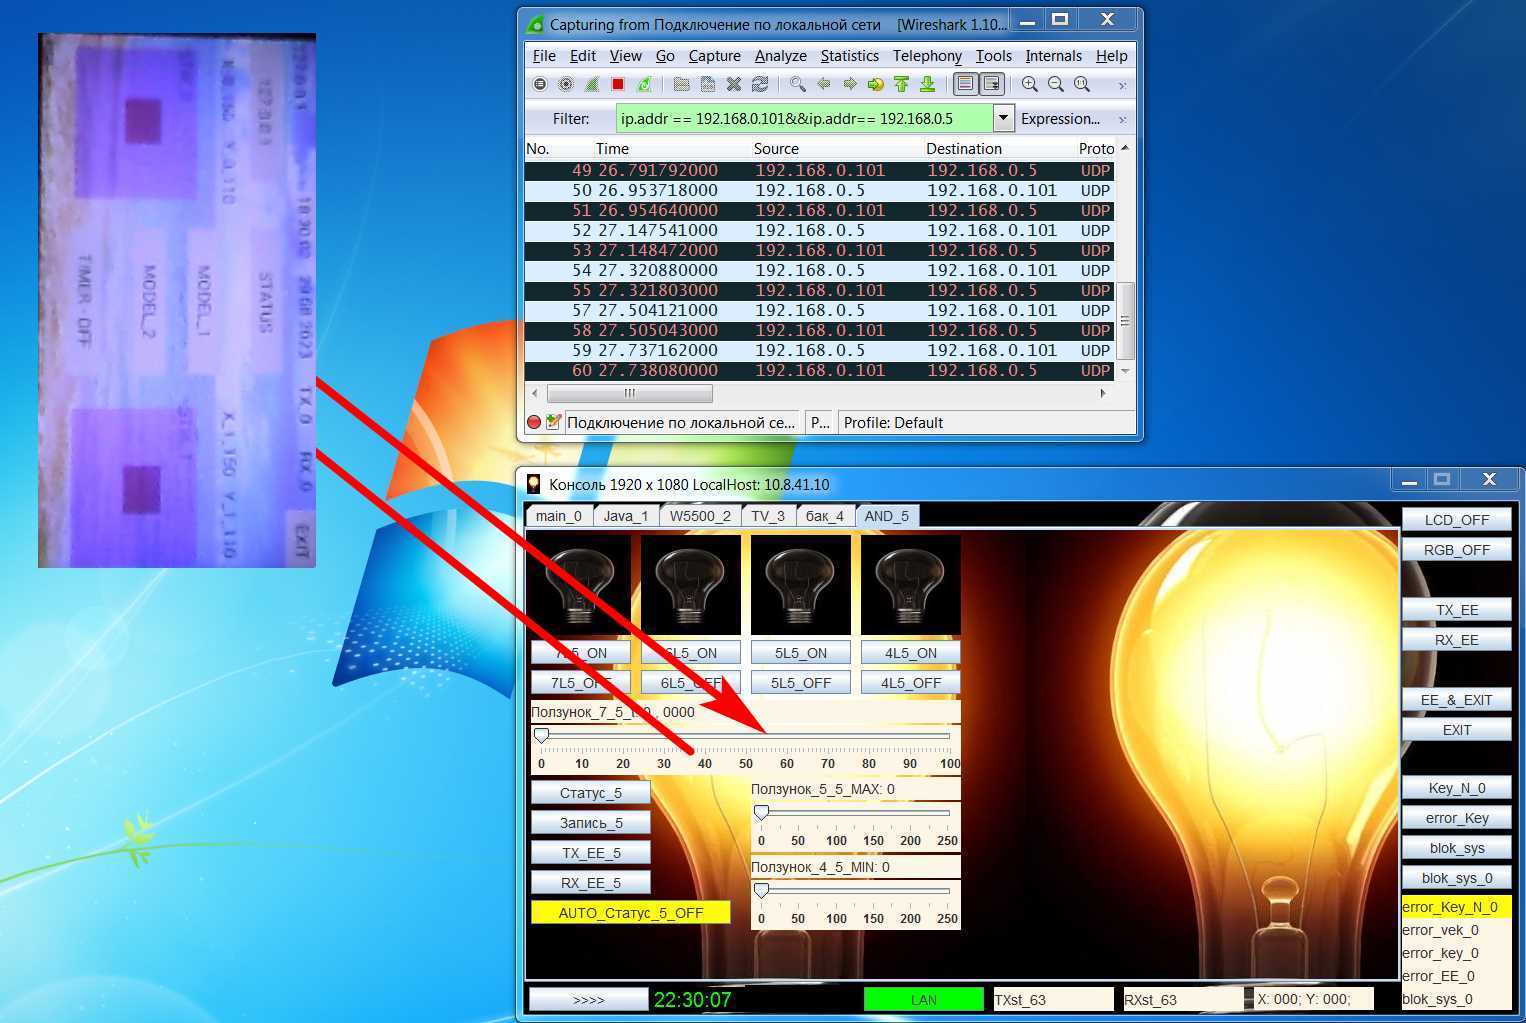Open the filter history dropdown arrow
The width and height of the screenshot is (1526, 1023).
(x=1004, y=118)
